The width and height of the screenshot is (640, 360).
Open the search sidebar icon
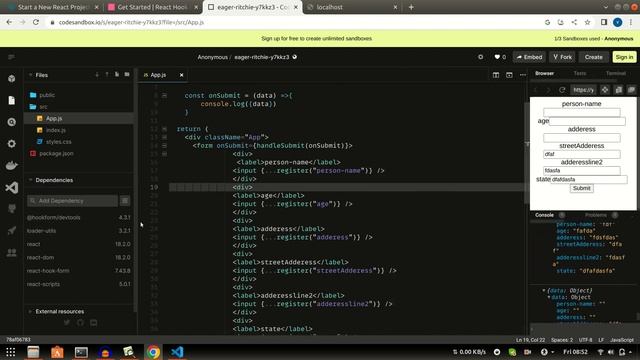(x=11, y=122)
